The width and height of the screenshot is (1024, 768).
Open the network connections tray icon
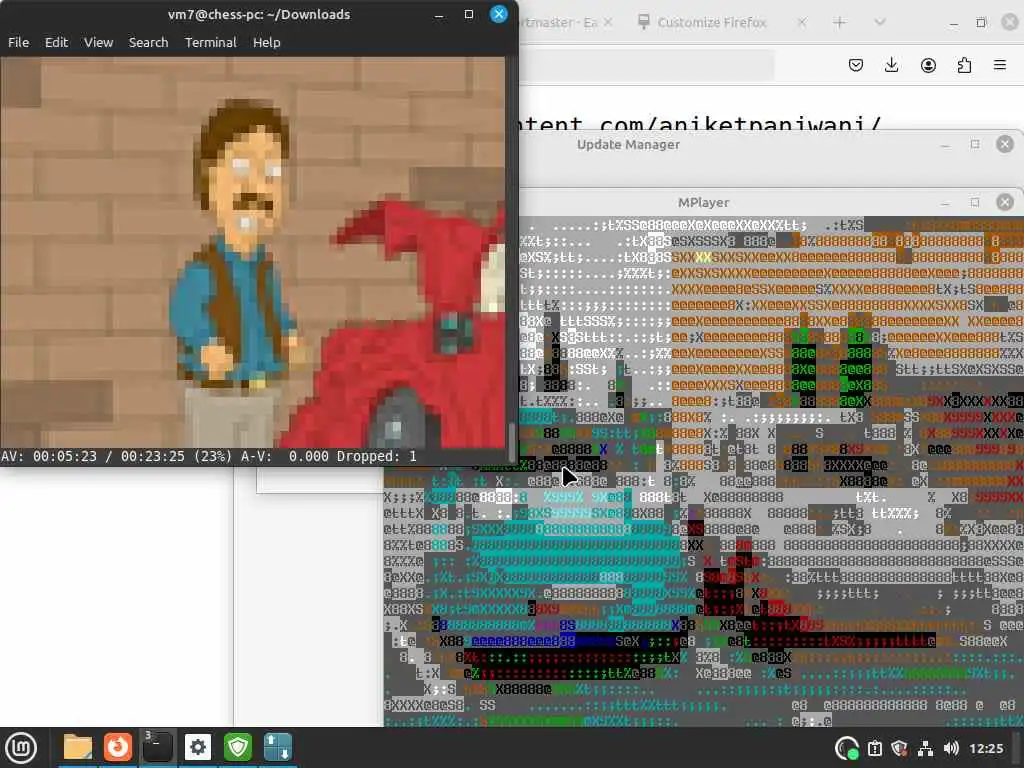tap(925, 748)
